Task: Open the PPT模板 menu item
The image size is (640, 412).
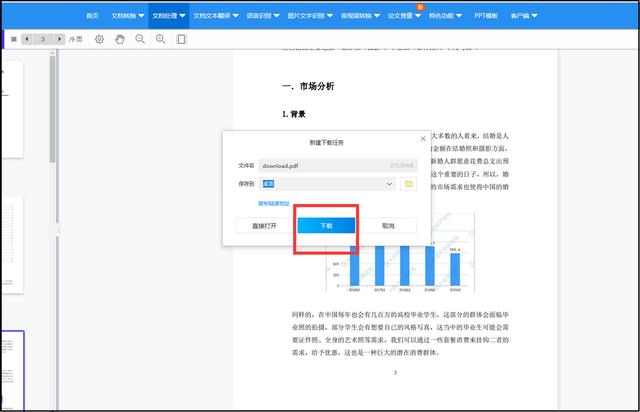Action: (x=486, y=16)
